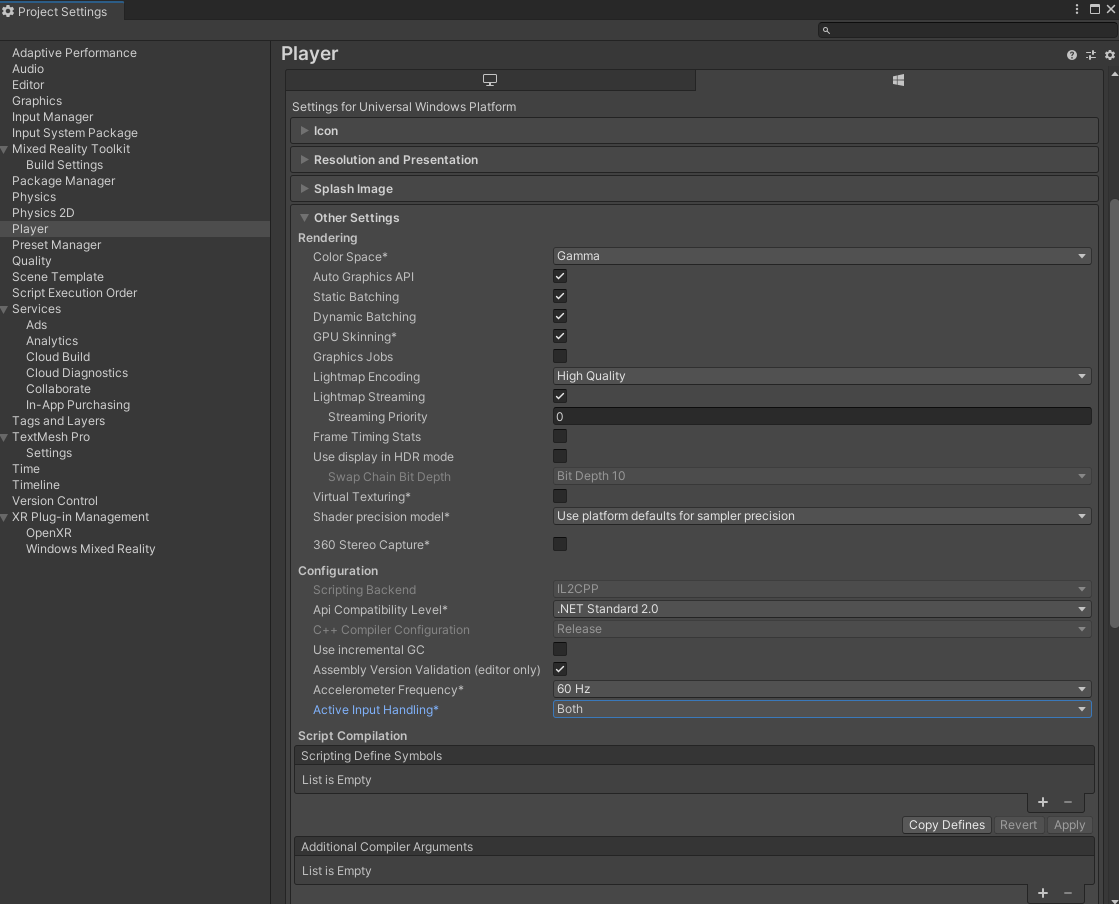Enable Use display in HDR mode

560,456
